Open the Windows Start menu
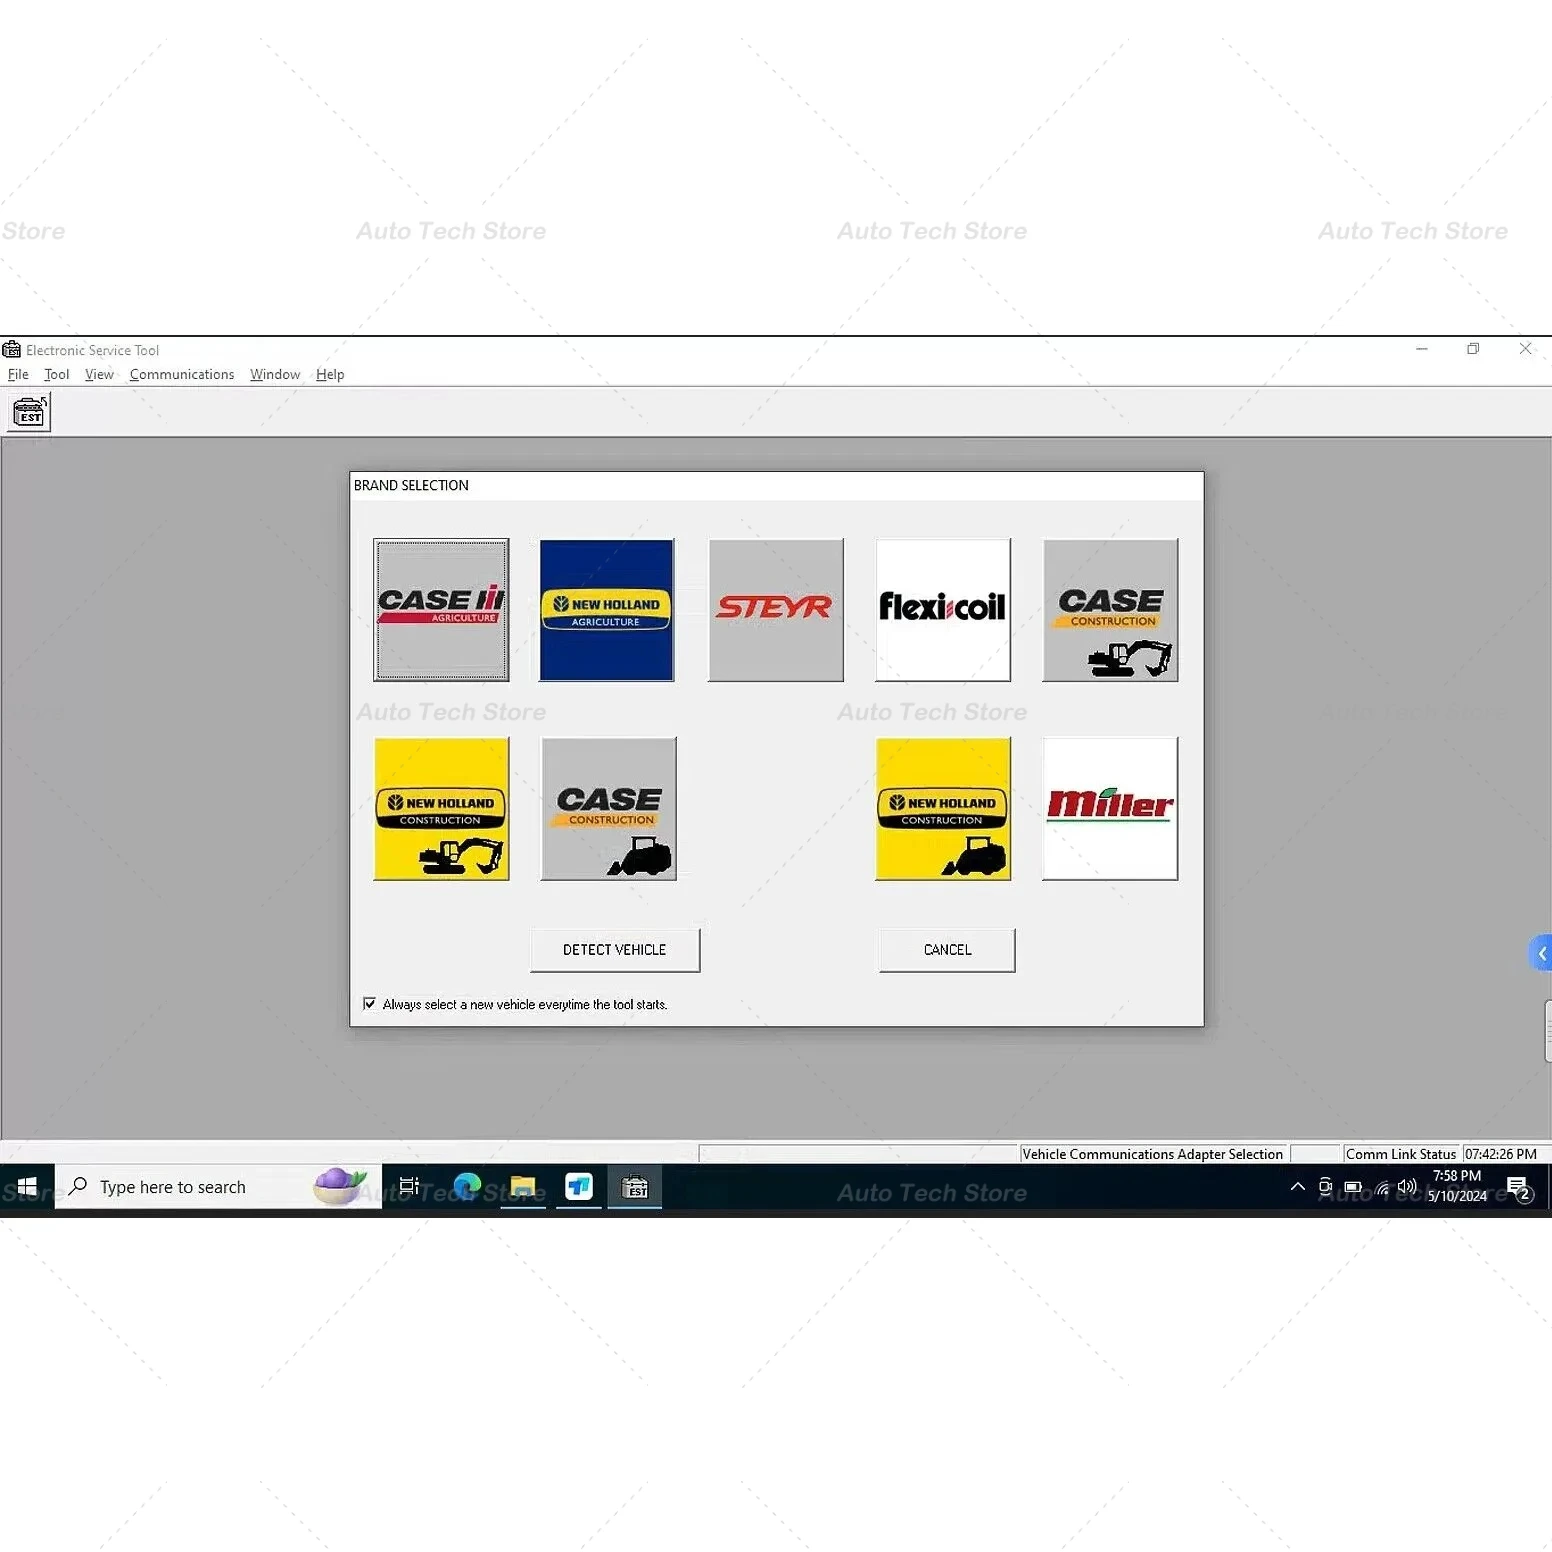 click(x=27, y=1187)
